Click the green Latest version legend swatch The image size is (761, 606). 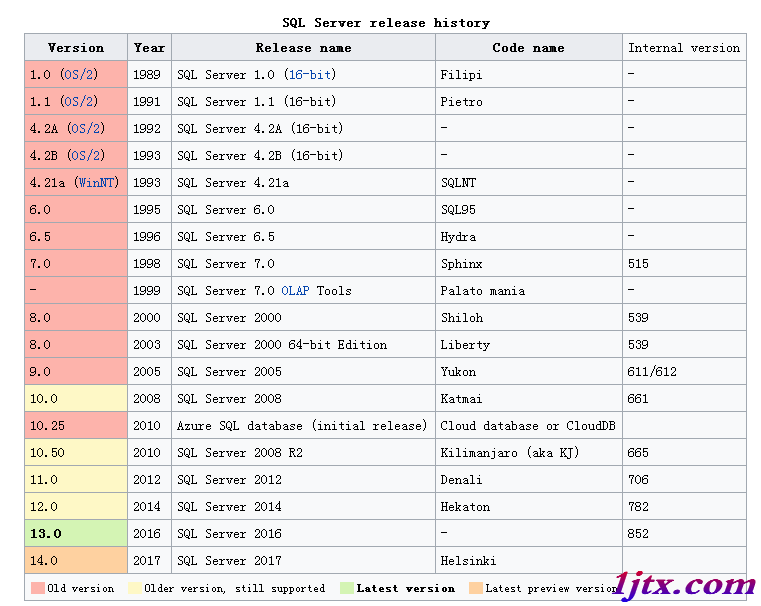347,588
